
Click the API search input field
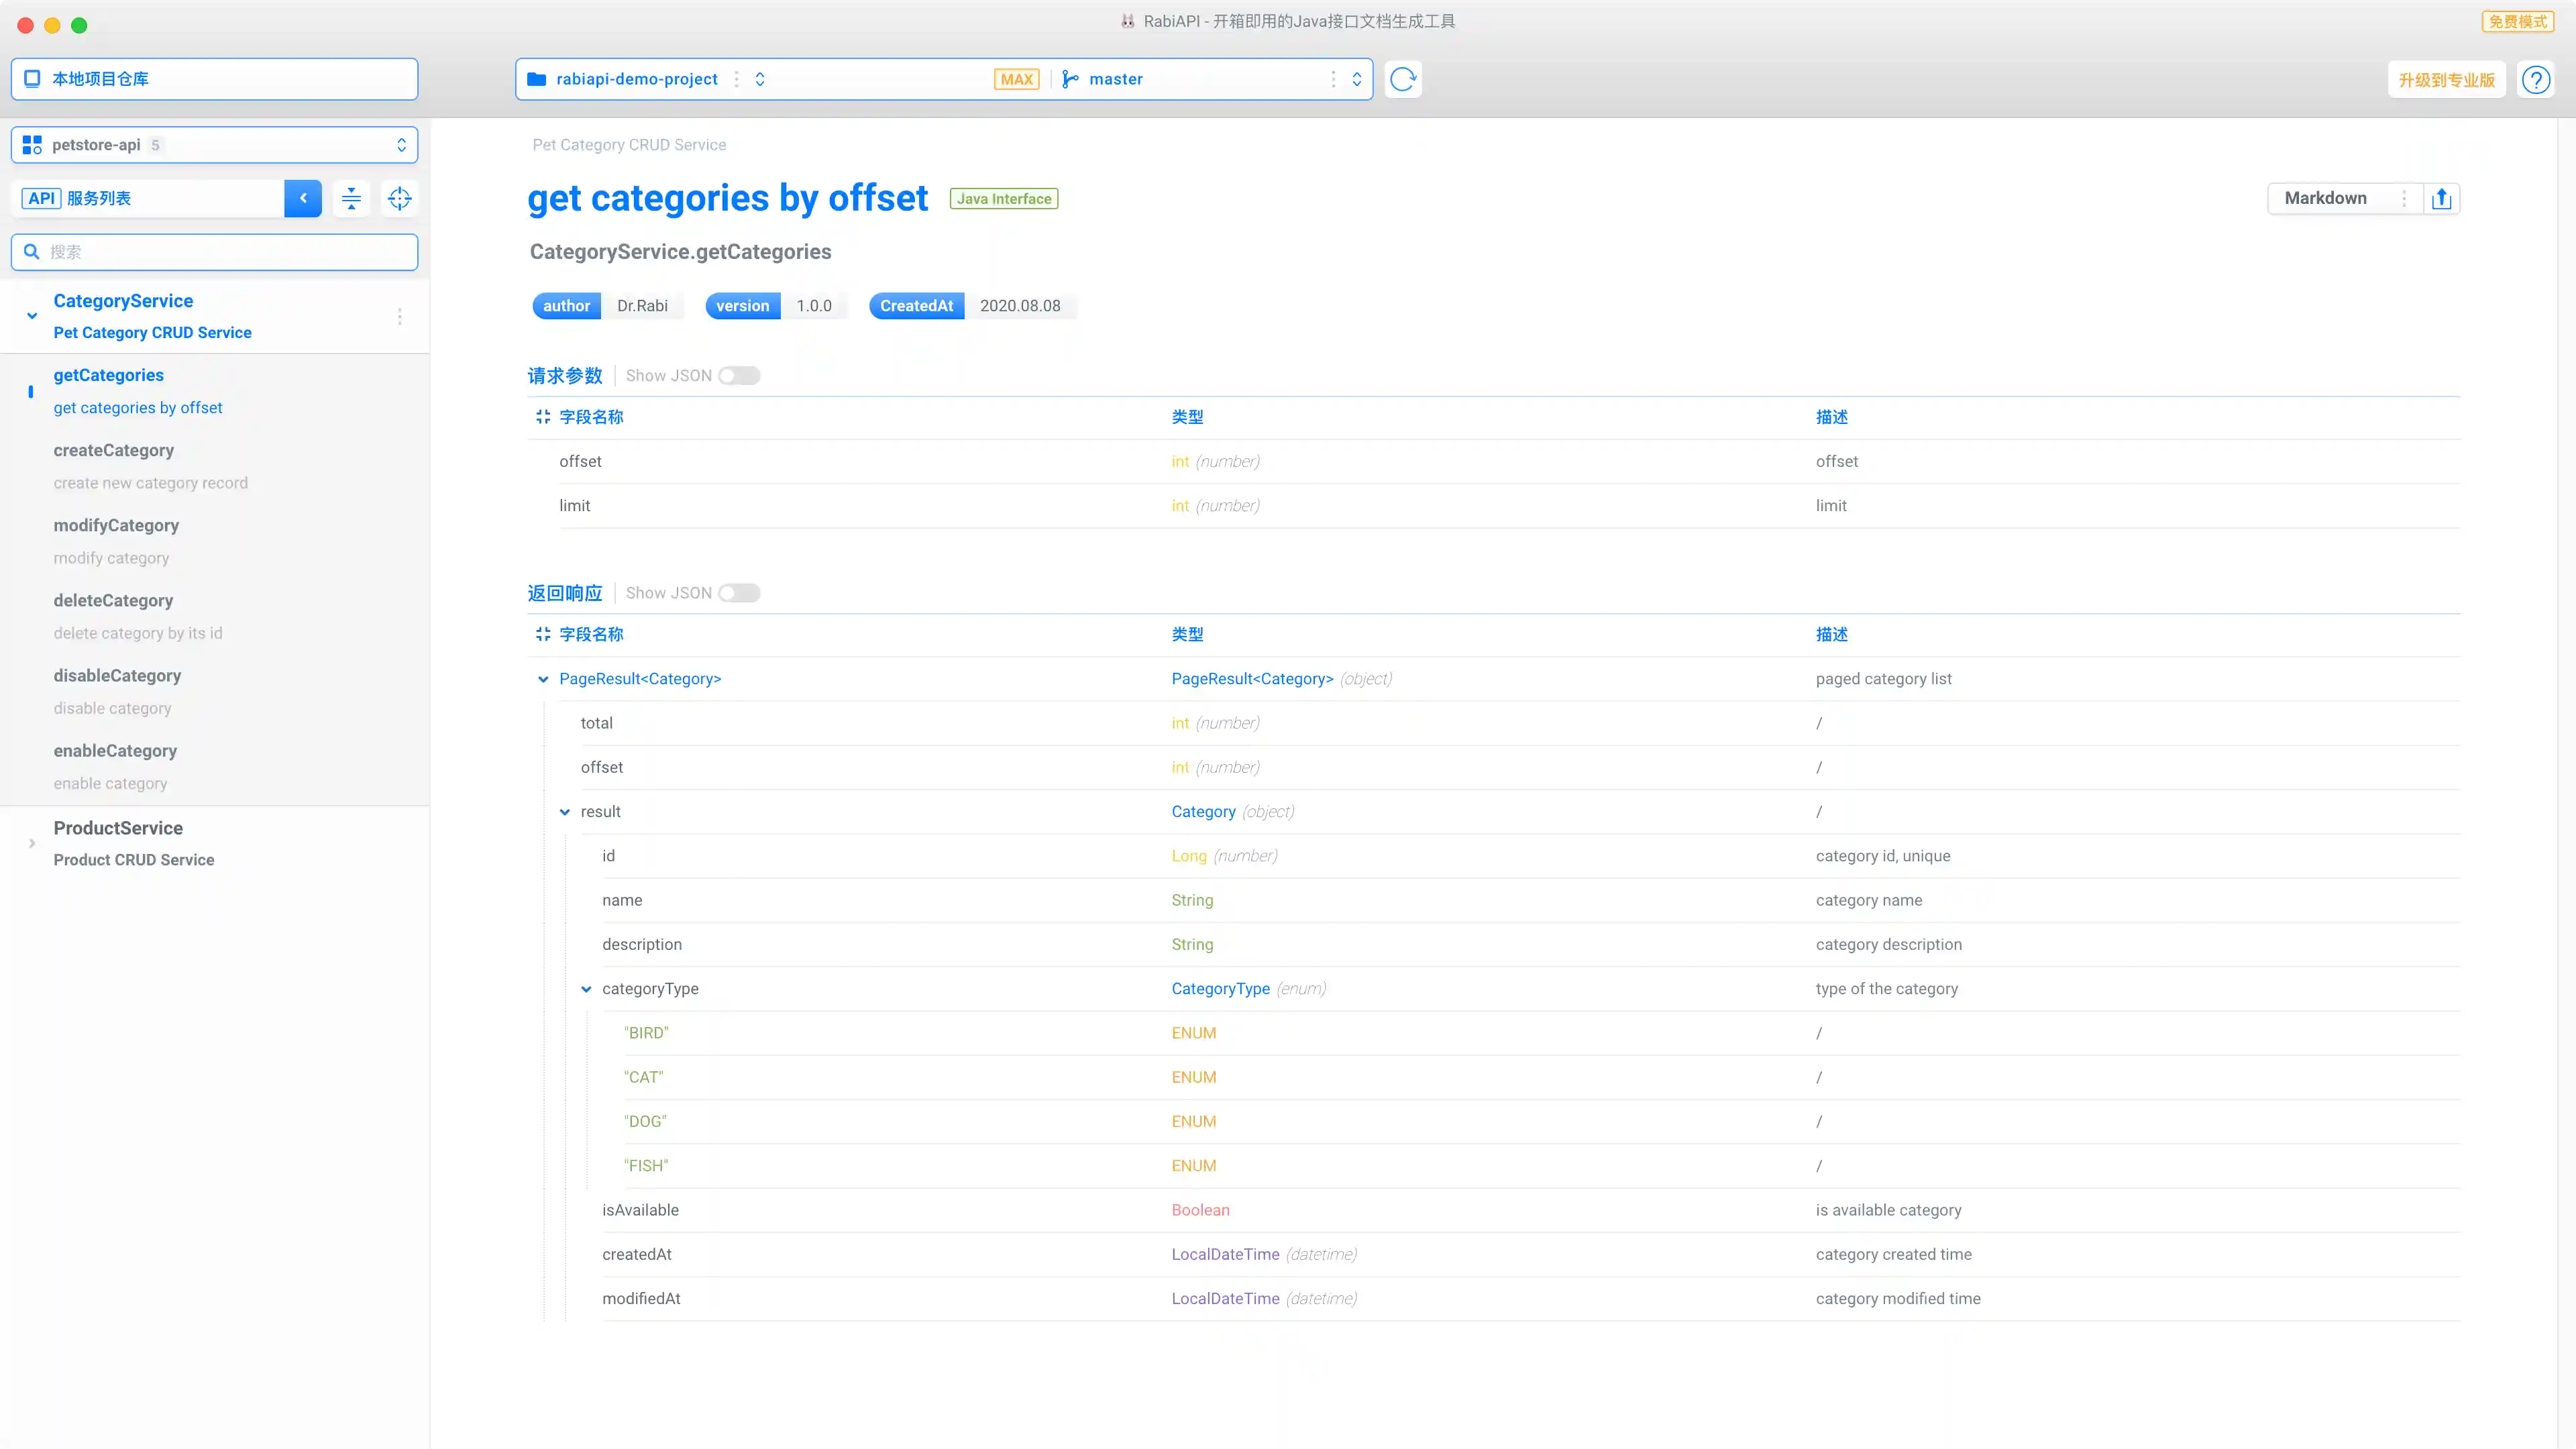pyautogui.click(x=214, y=252)
